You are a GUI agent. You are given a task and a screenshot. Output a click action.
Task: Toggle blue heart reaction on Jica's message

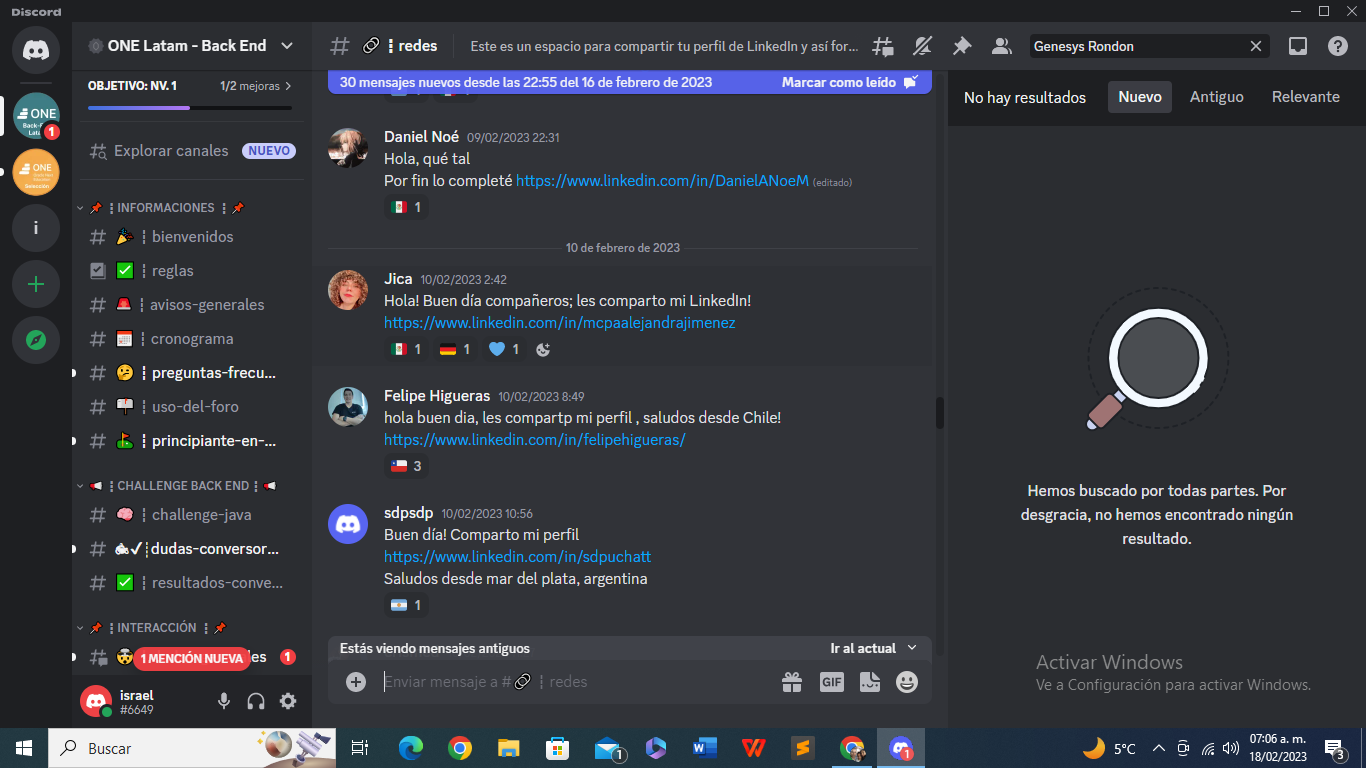coord(504,349)
